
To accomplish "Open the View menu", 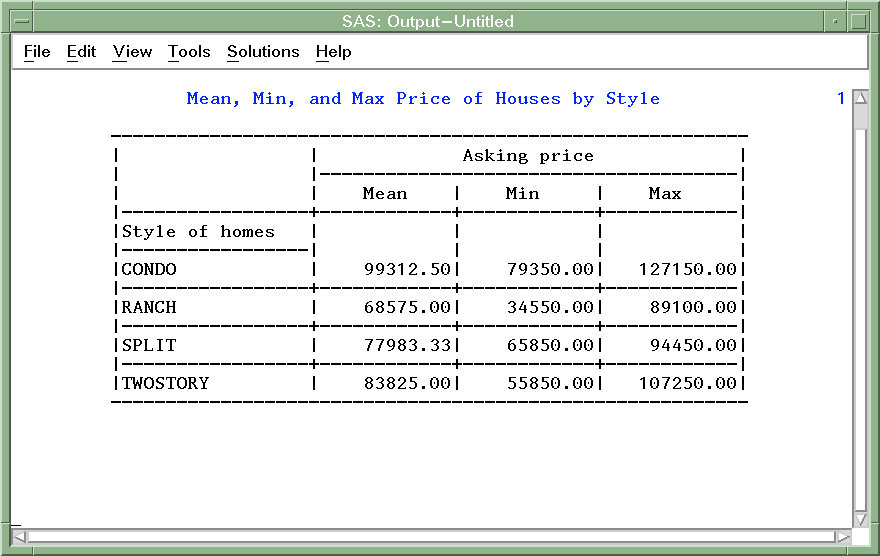I will coord(132,52).
